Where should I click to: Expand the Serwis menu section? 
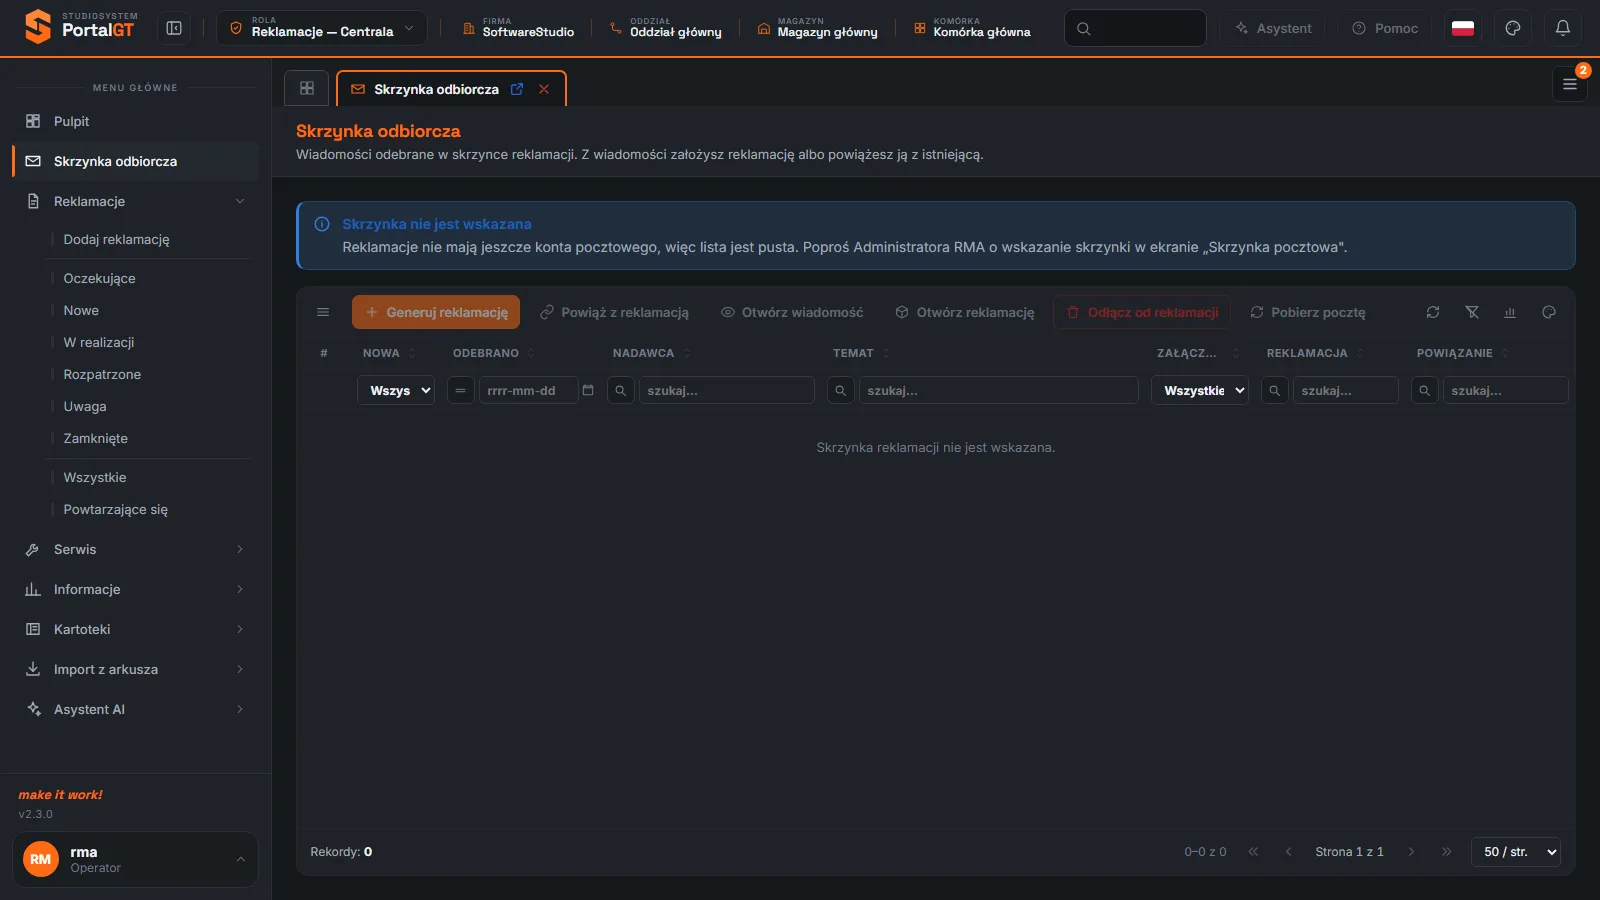(135, 549)
